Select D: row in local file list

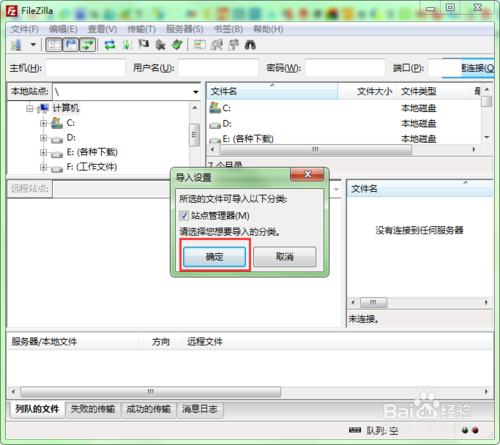343,124
